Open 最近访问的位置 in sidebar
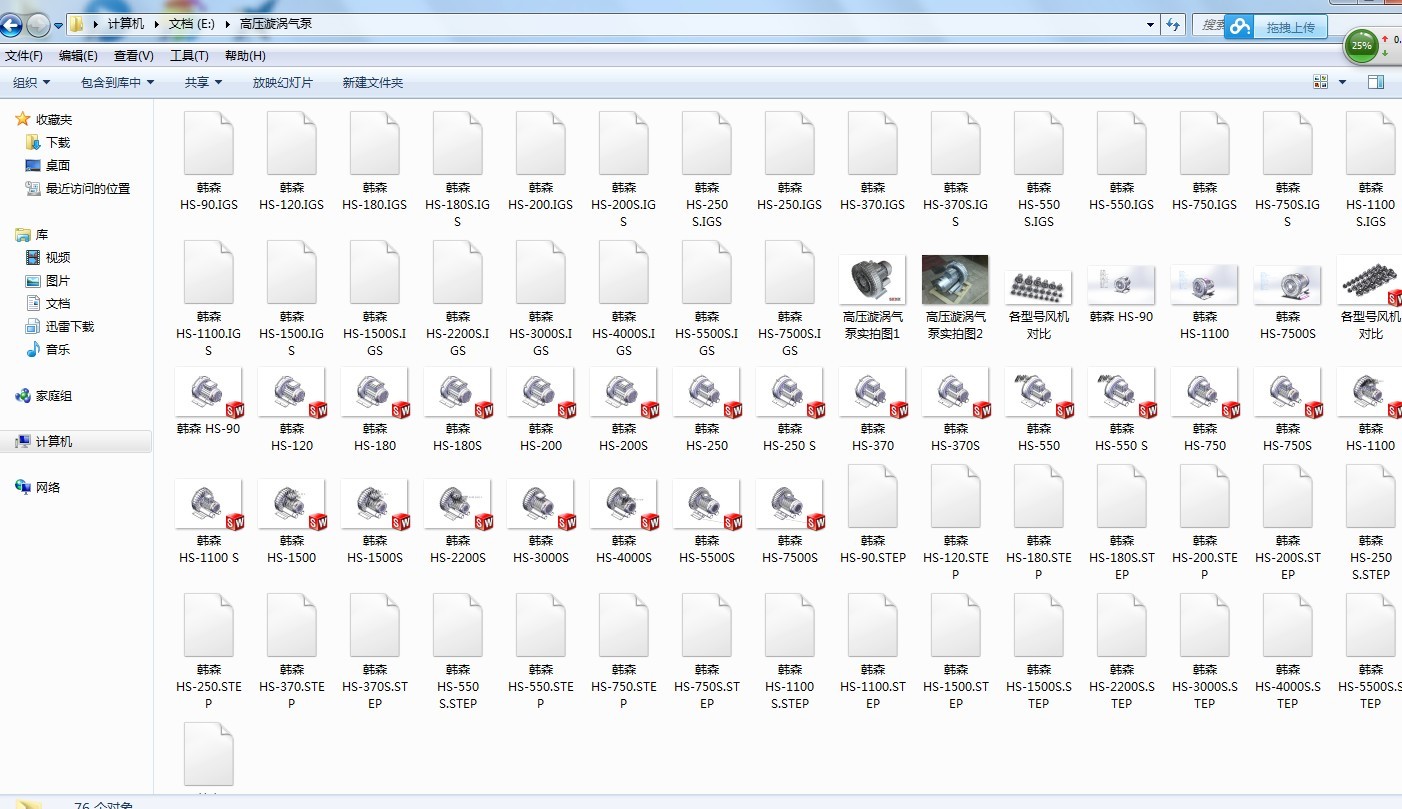This screenshot has width=1402, height=809. (x=78, y=188)
